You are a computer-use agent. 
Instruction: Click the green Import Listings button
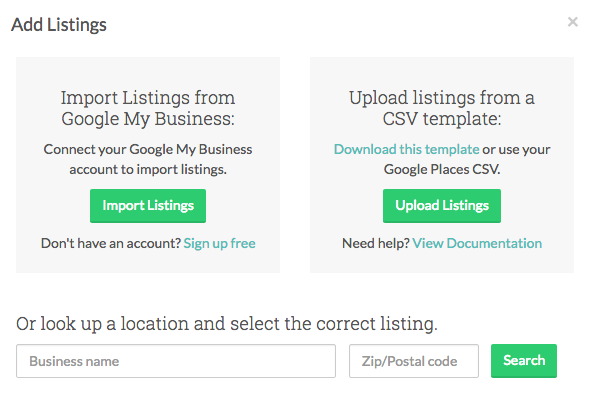pyautogui.click(x=148, y=206)
